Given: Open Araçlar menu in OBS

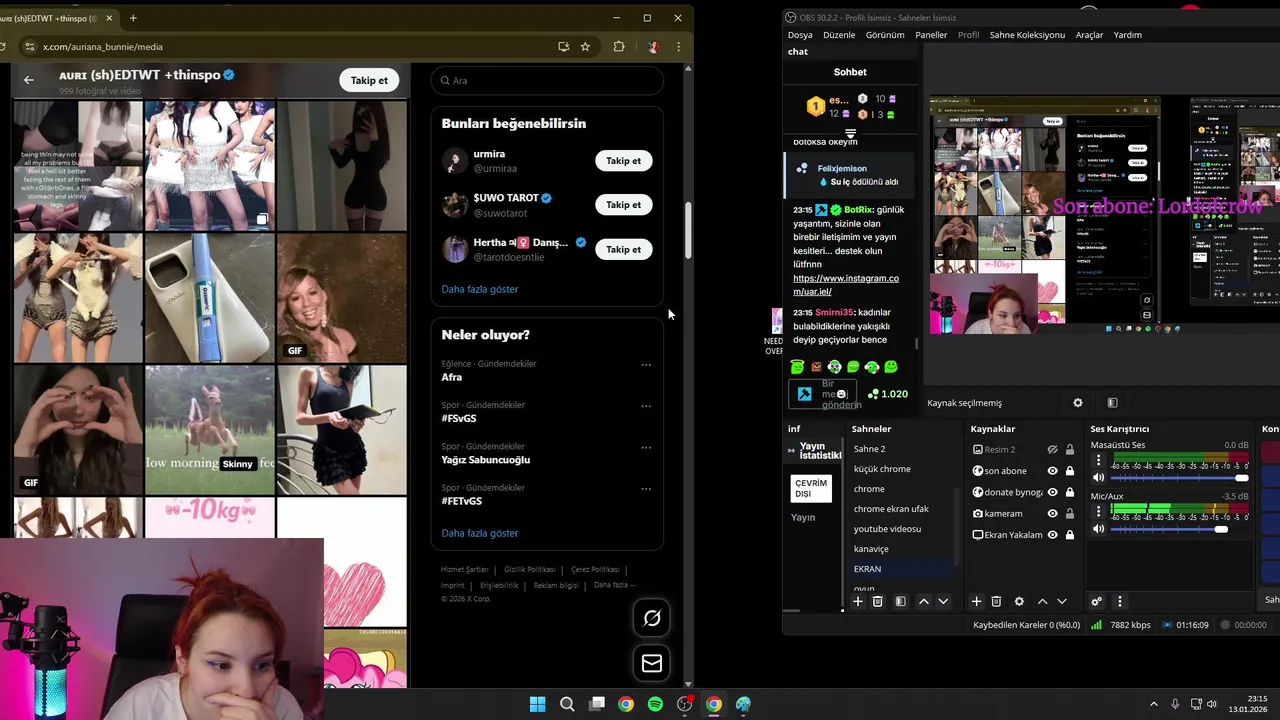Looking at the screenshot, I should click(1089, 35).
